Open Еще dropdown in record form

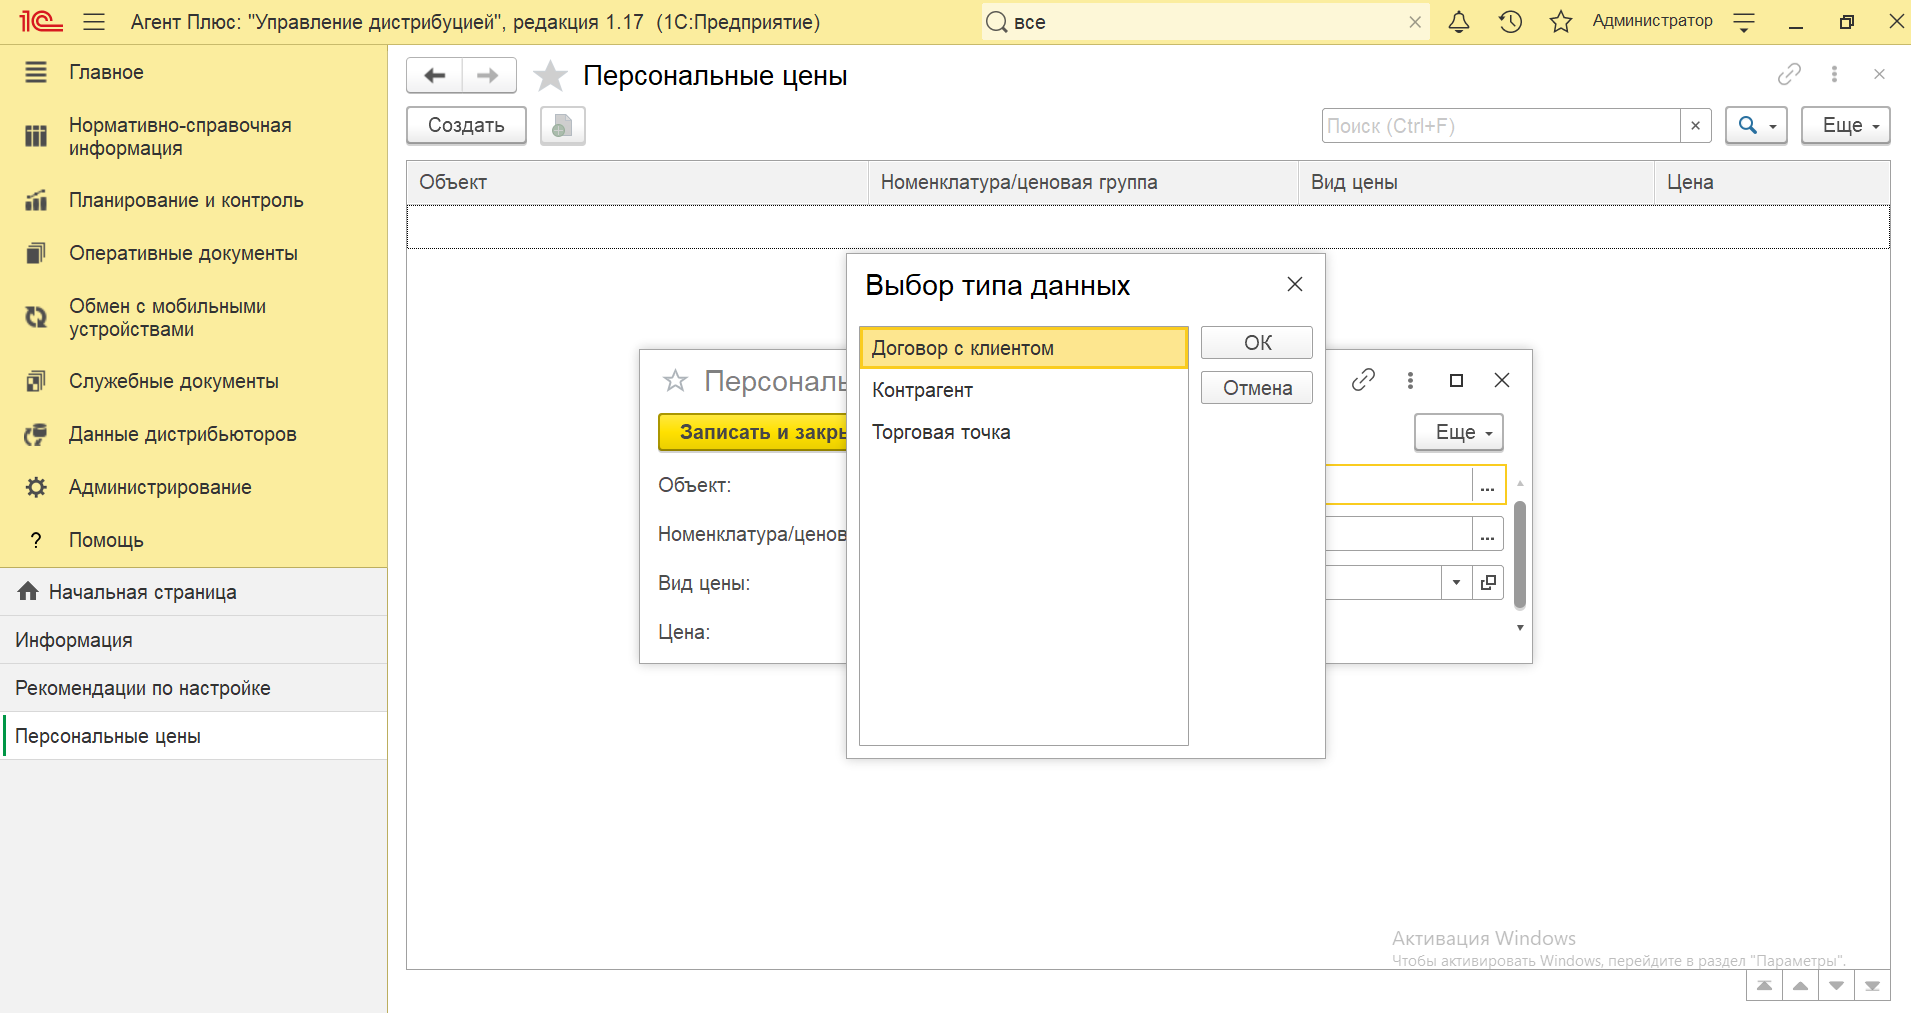click(x=1459, y=432)
